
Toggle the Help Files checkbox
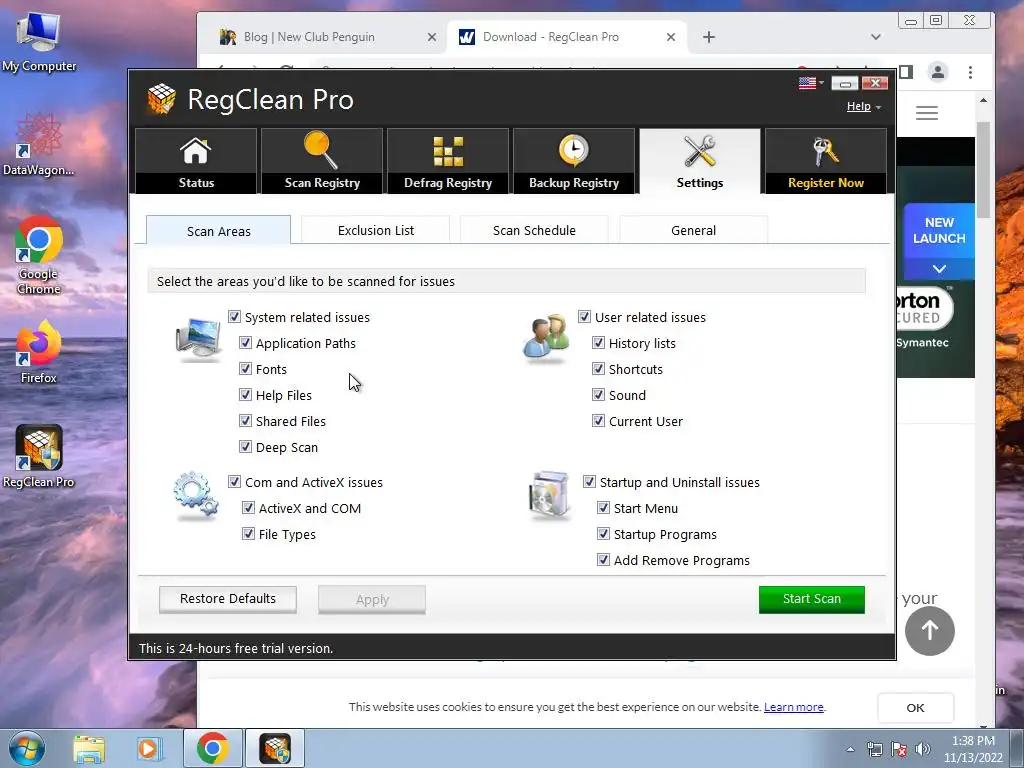pos(246,395)
